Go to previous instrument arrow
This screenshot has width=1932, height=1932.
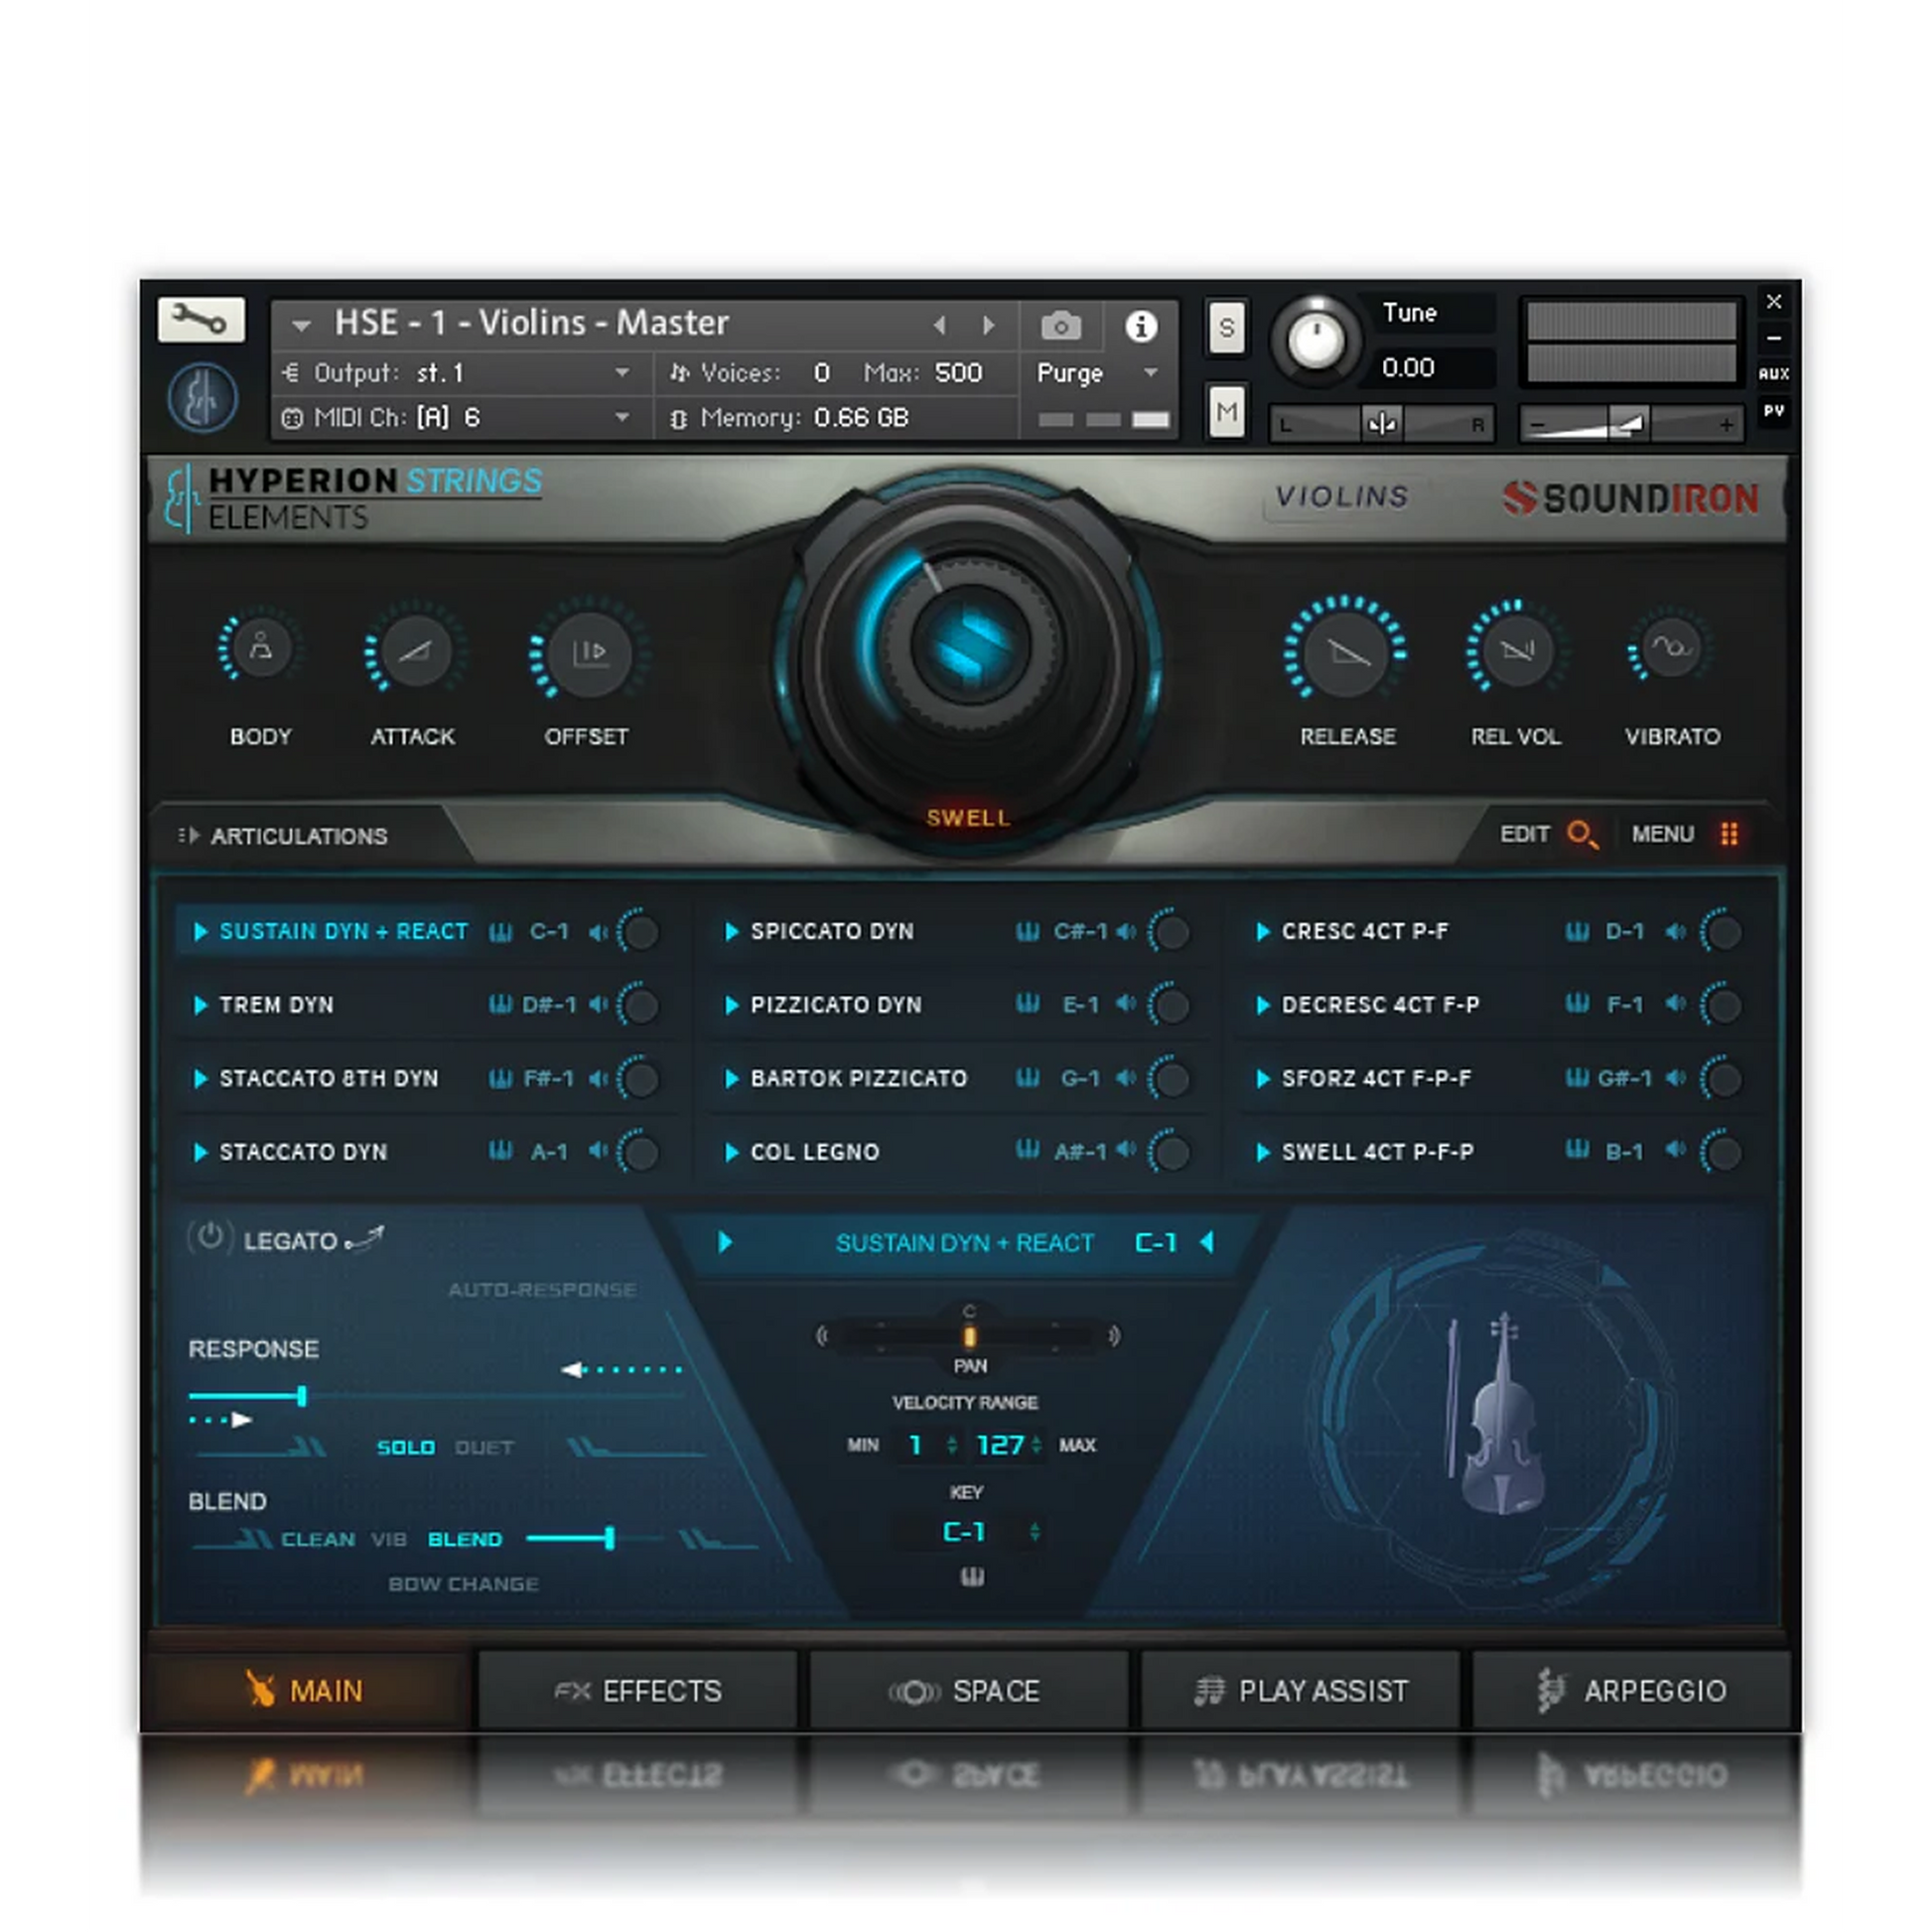pyautogui.click(x=939, y=325)
